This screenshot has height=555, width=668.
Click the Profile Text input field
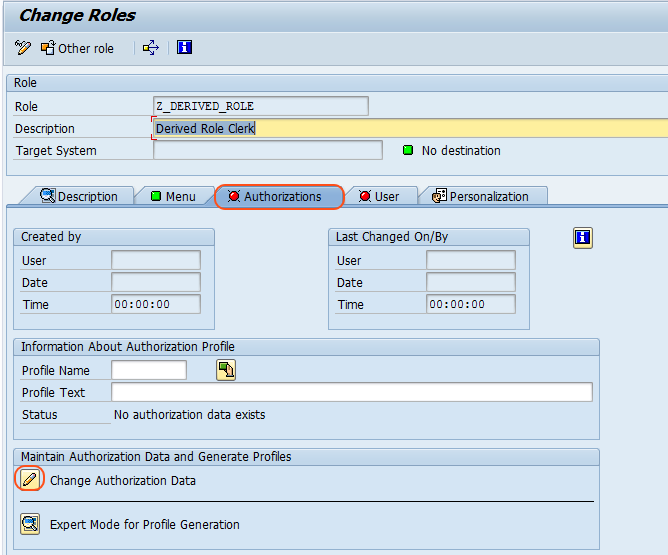click(x=351, y=392)
